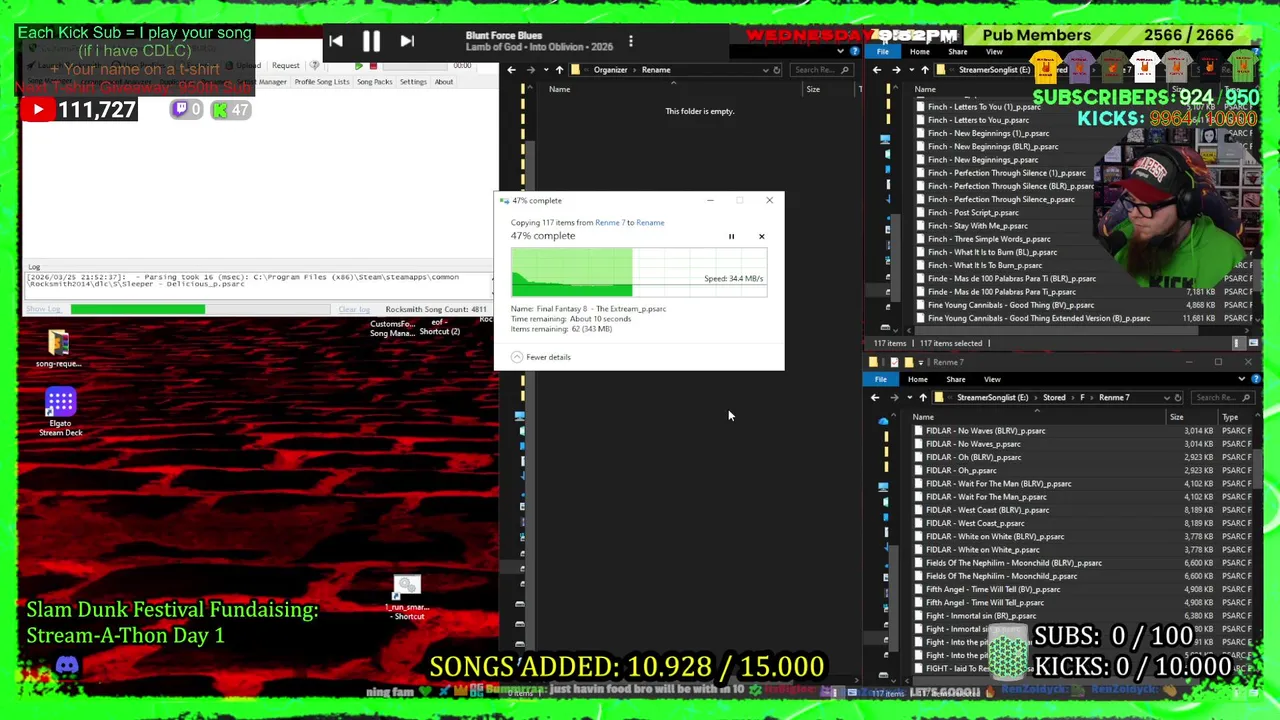
Task: Refresh the Renme 7 folder view
Action: click(1178, 398)
